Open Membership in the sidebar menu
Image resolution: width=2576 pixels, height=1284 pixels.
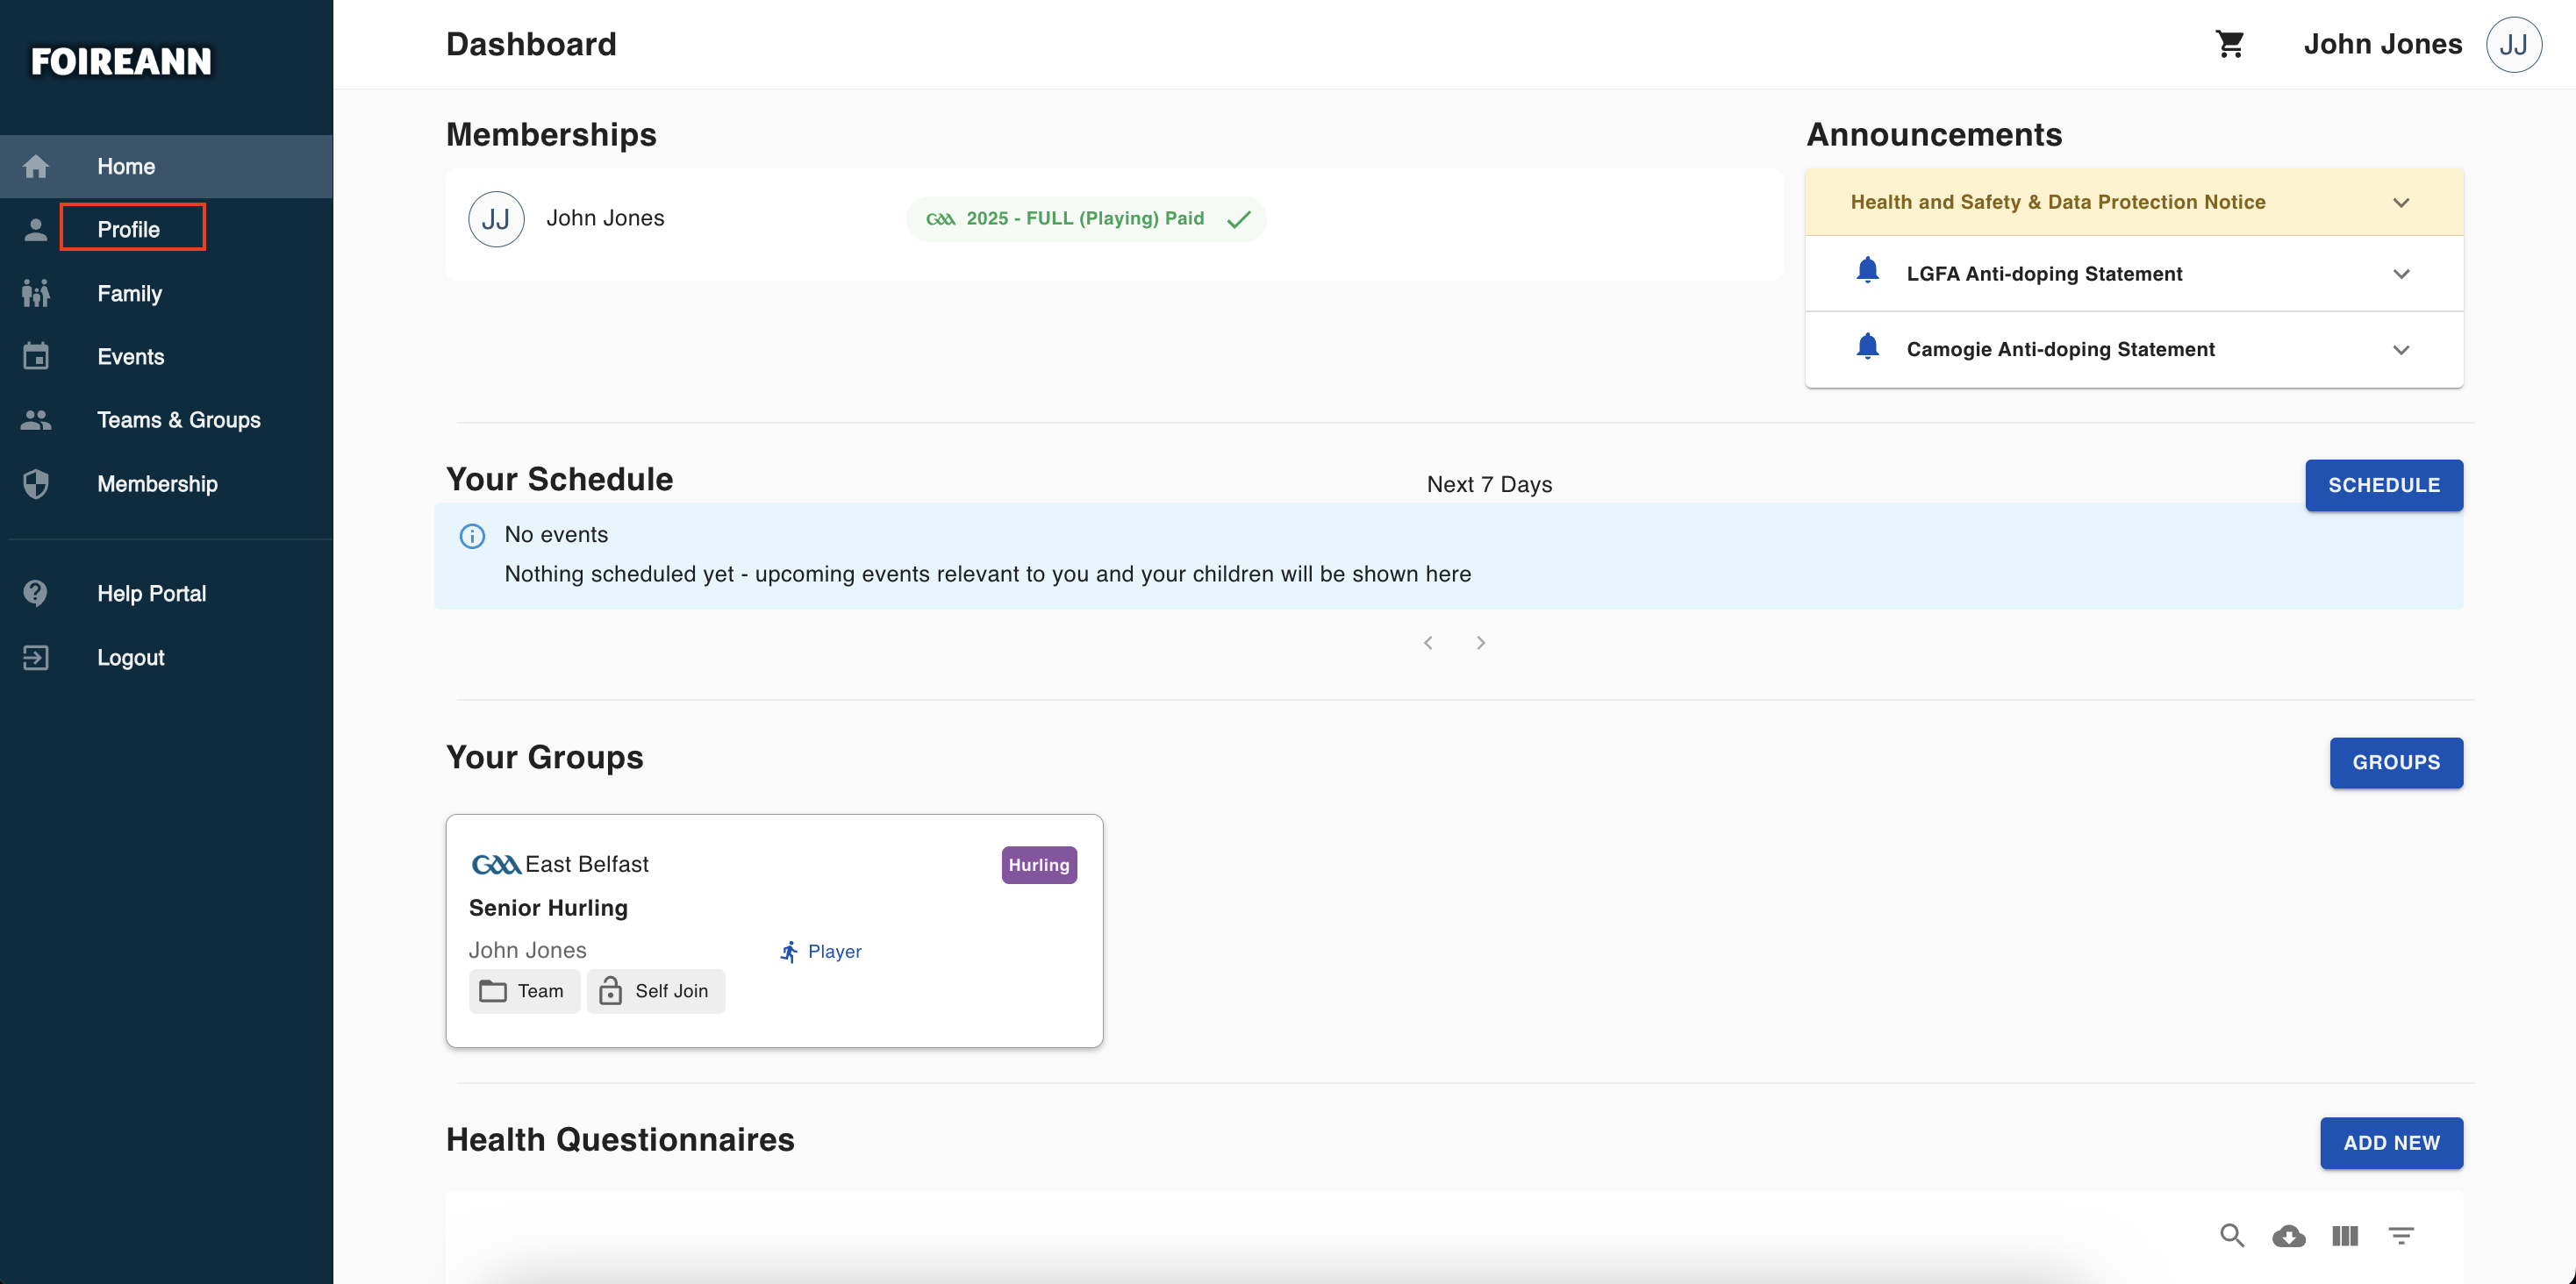(166, 484)
